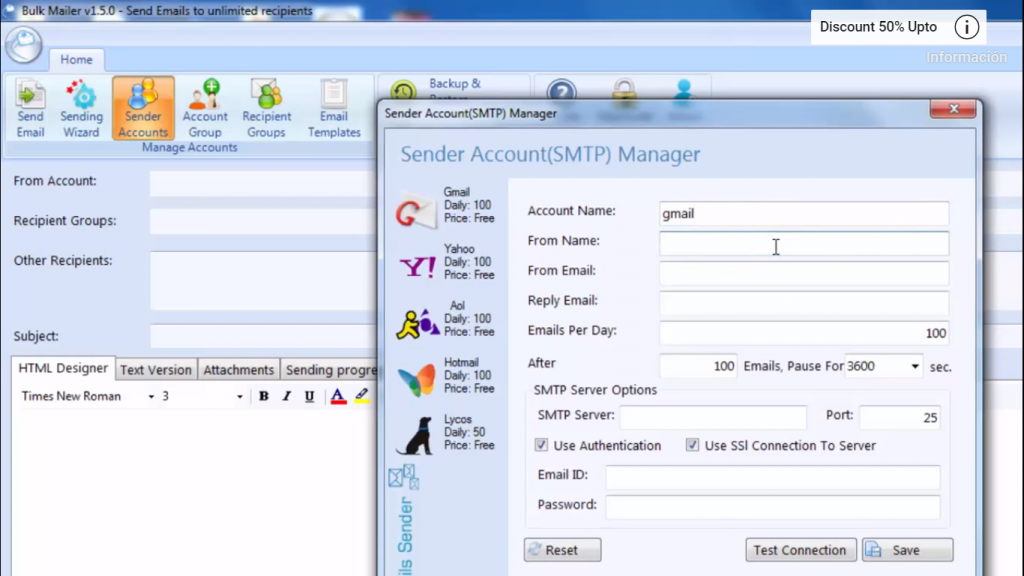
Task: Switch to the Text Version tab
Action: [156, 370]
